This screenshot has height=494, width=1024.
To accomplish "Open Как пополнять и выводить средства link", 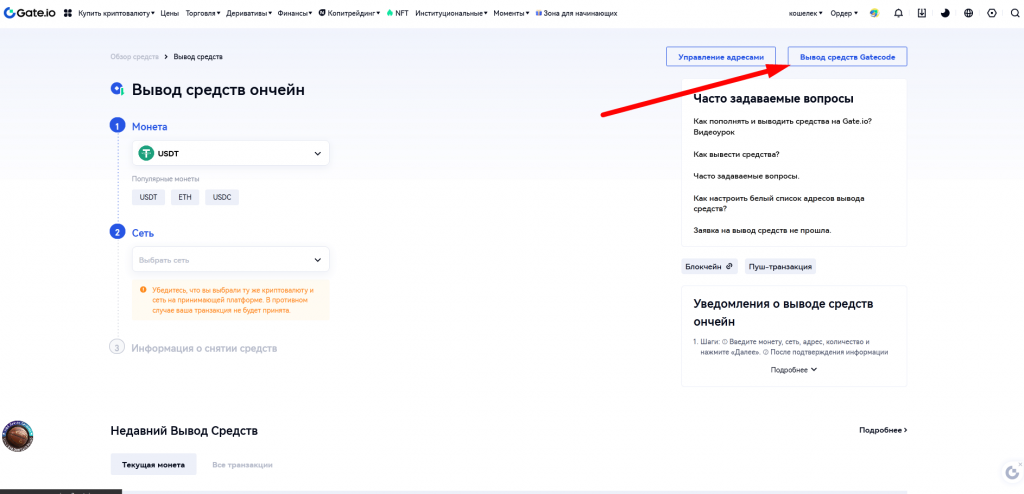I will [782, 127].
